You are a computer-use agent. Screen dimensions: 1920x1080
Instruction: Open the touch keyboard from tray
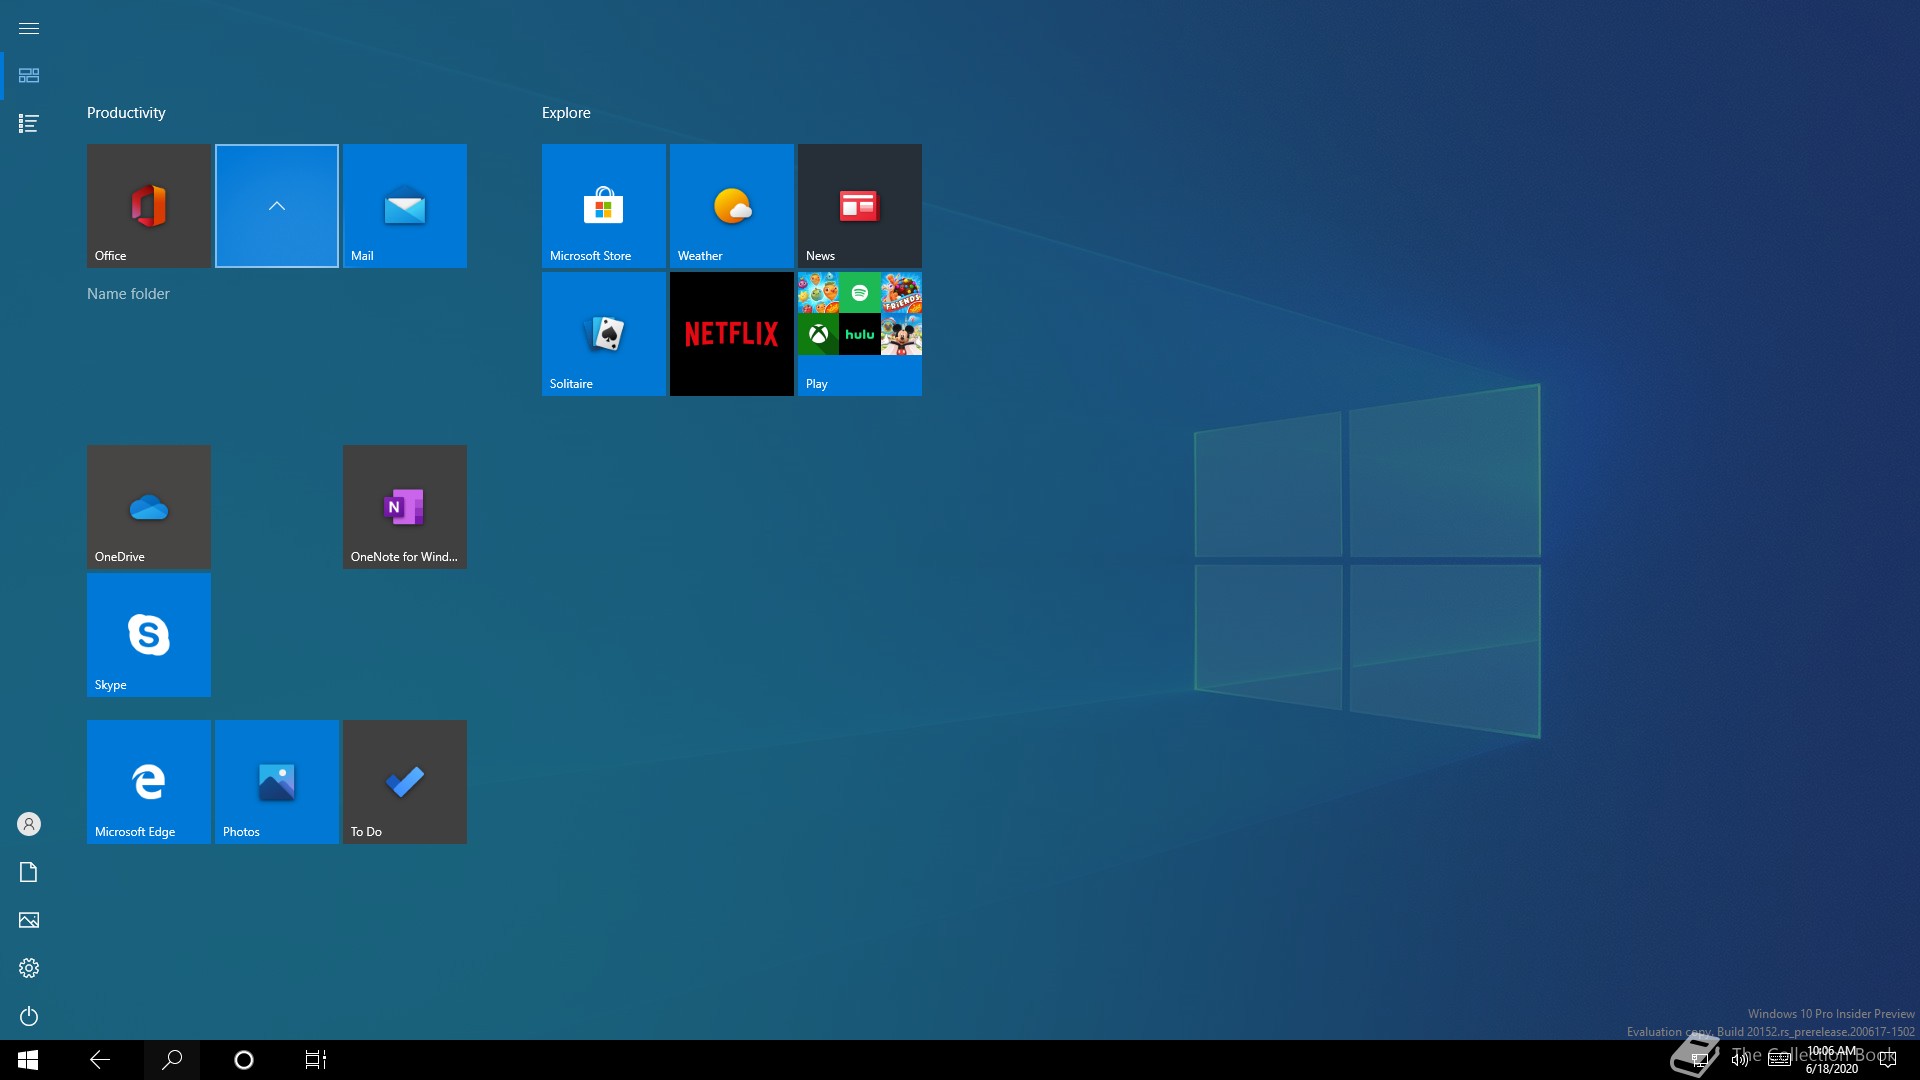click(1779, 1060)
